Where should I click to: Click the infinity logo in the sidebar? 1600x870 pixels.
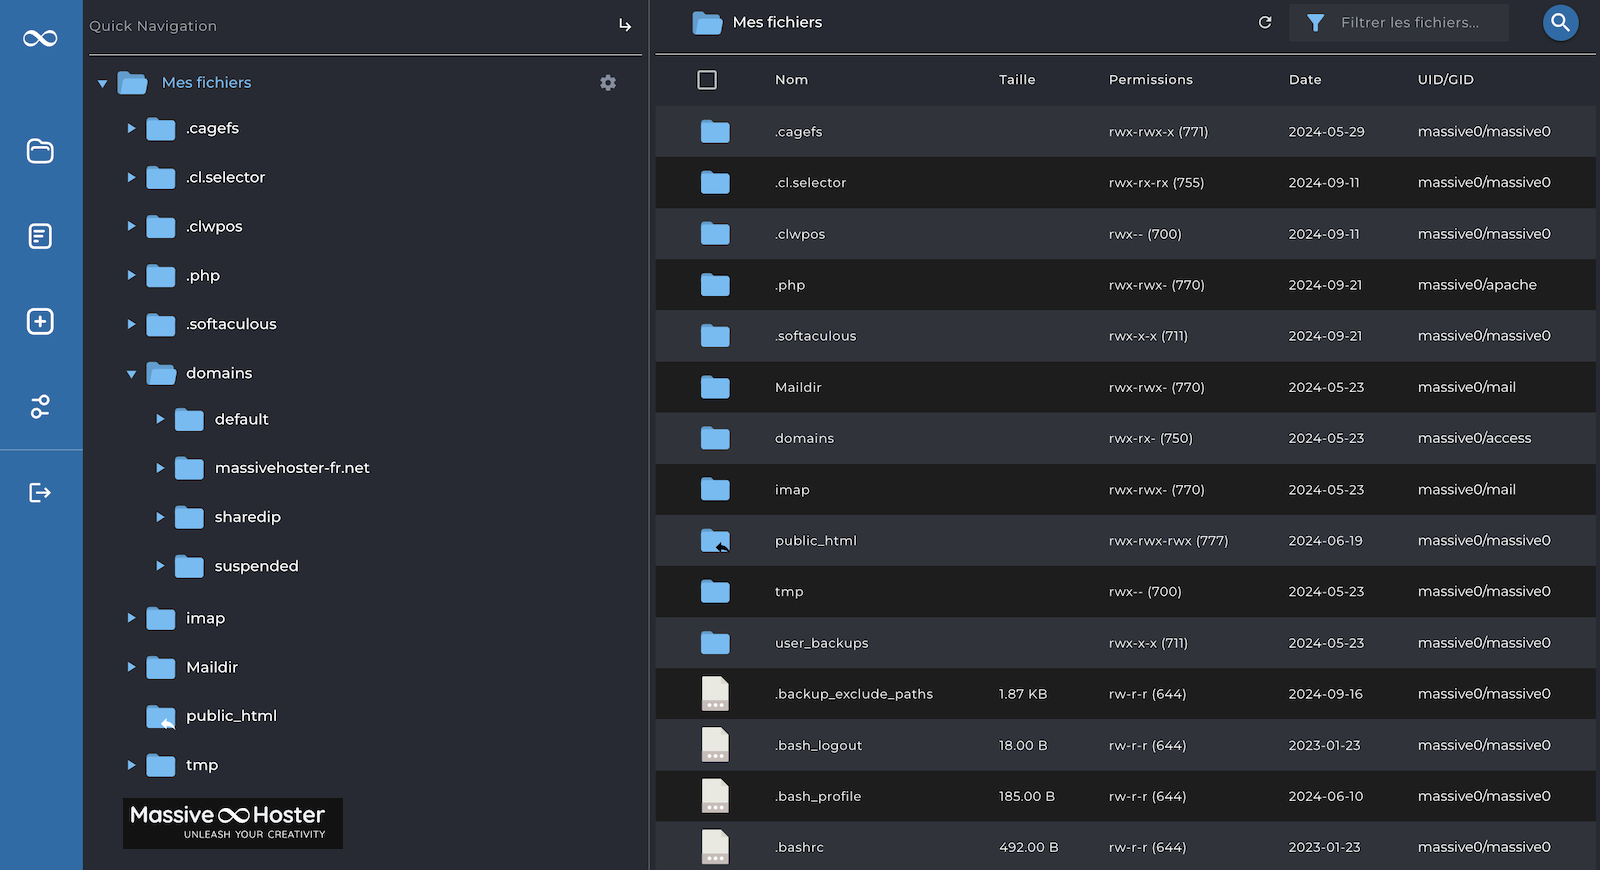(40, 38)
